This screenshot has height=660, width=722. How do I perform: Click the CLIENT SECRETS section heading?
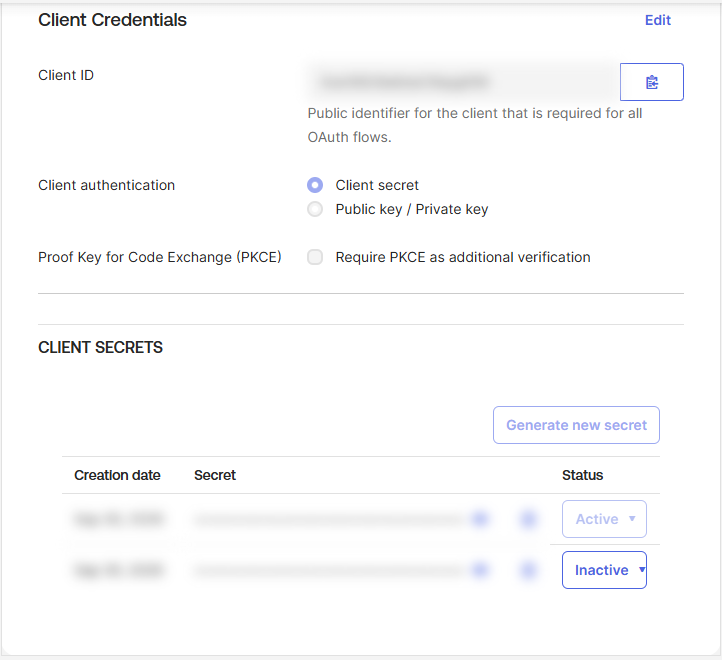click(100, 347)
